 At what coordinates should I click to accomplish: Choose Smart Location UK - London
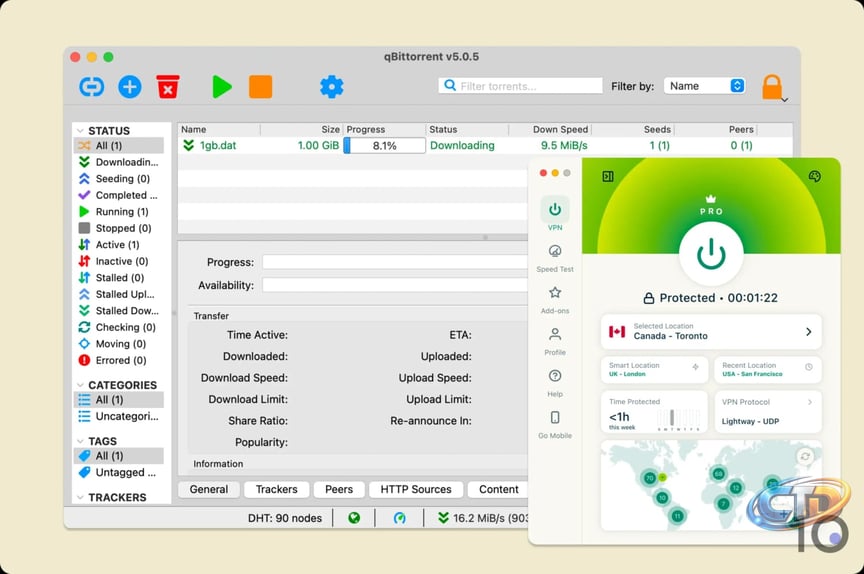(654, 370)
